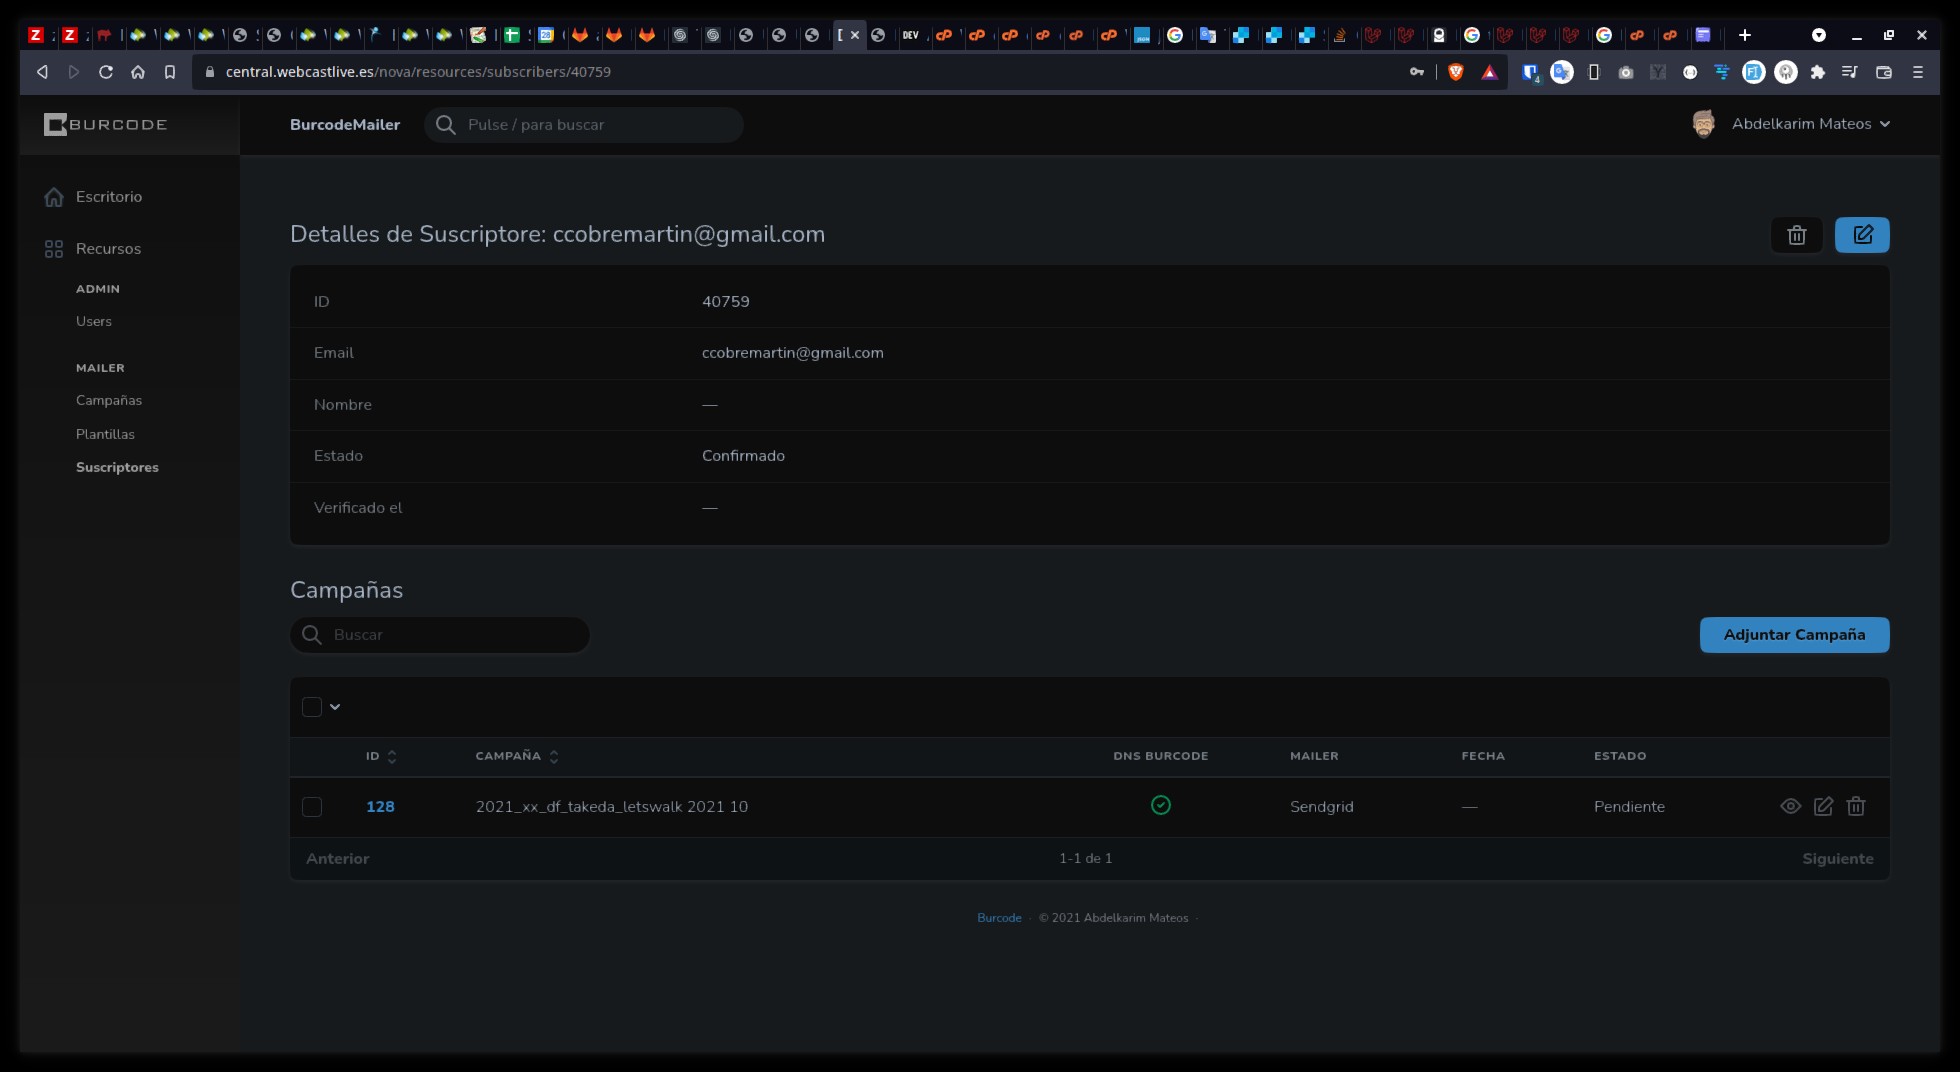View campaign 128 via eye icon

[x=1790, y=806]
